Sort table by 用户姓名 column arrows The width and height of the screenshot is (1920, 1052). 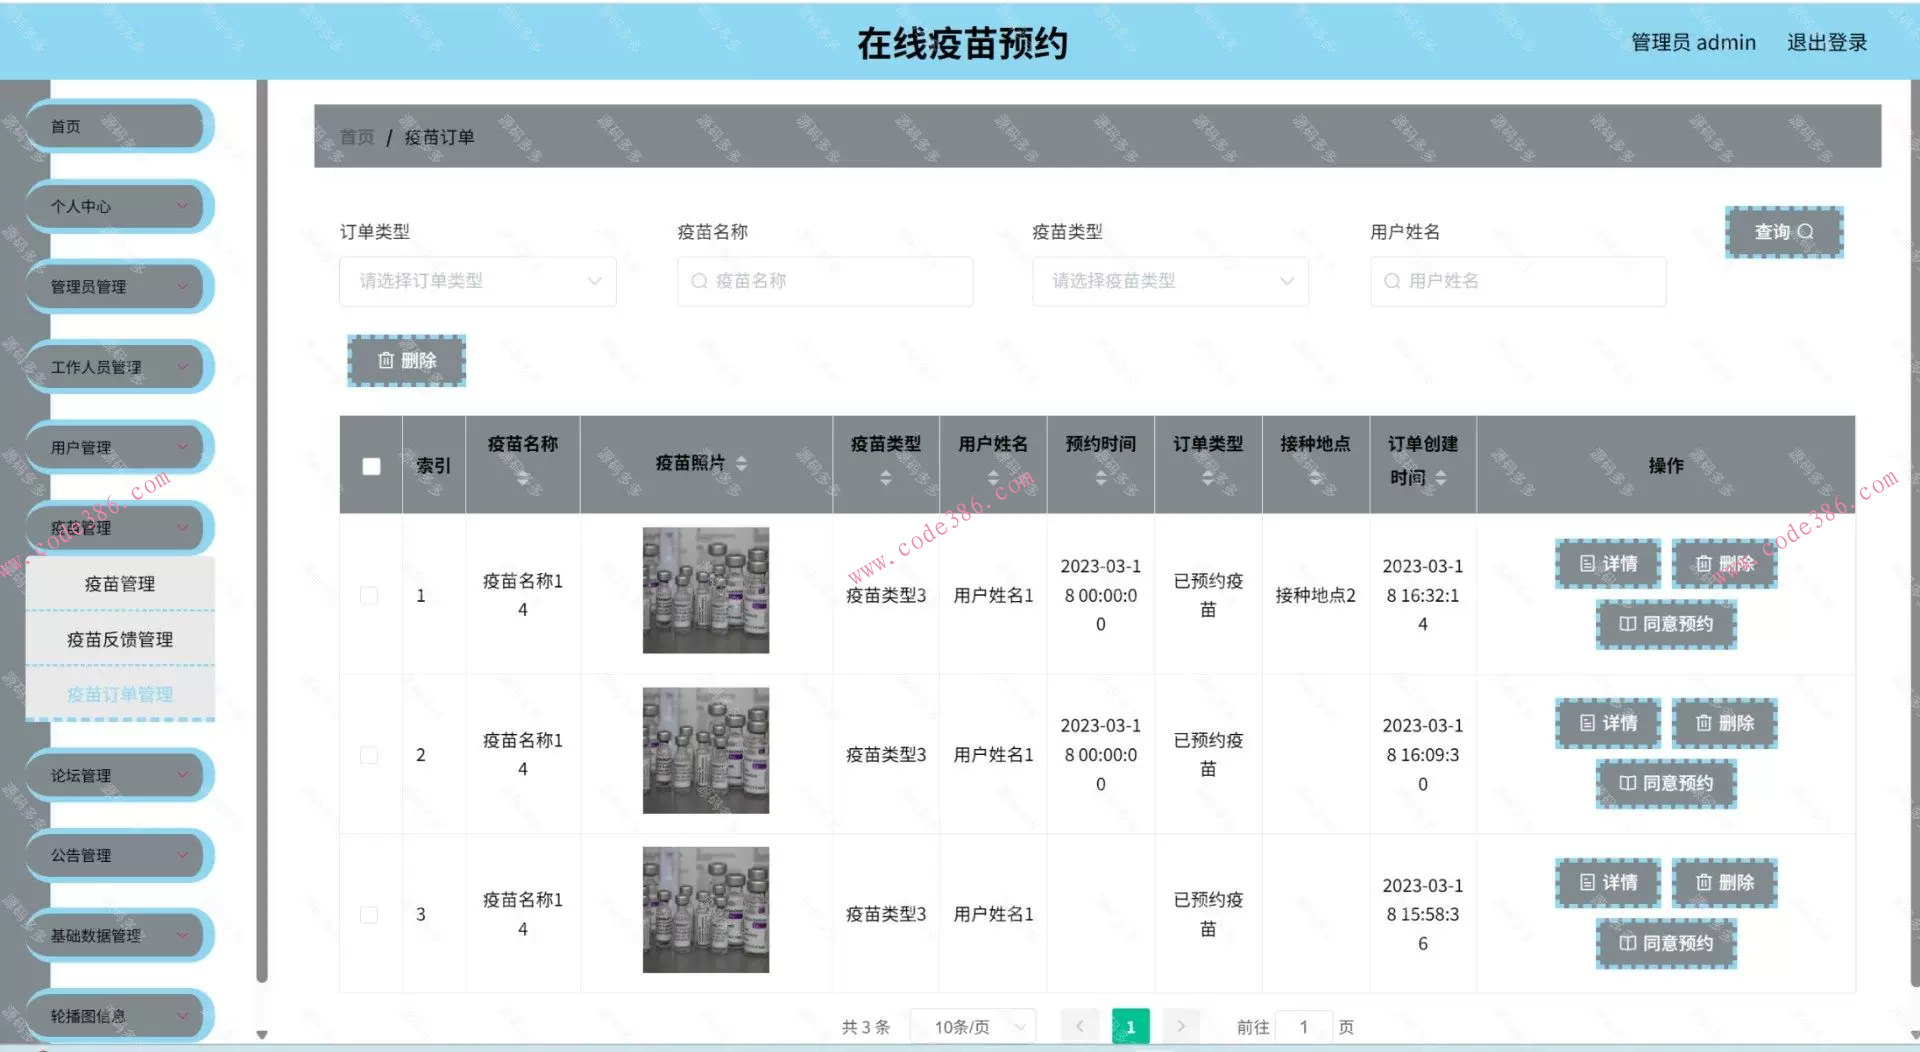click(993, 479)
